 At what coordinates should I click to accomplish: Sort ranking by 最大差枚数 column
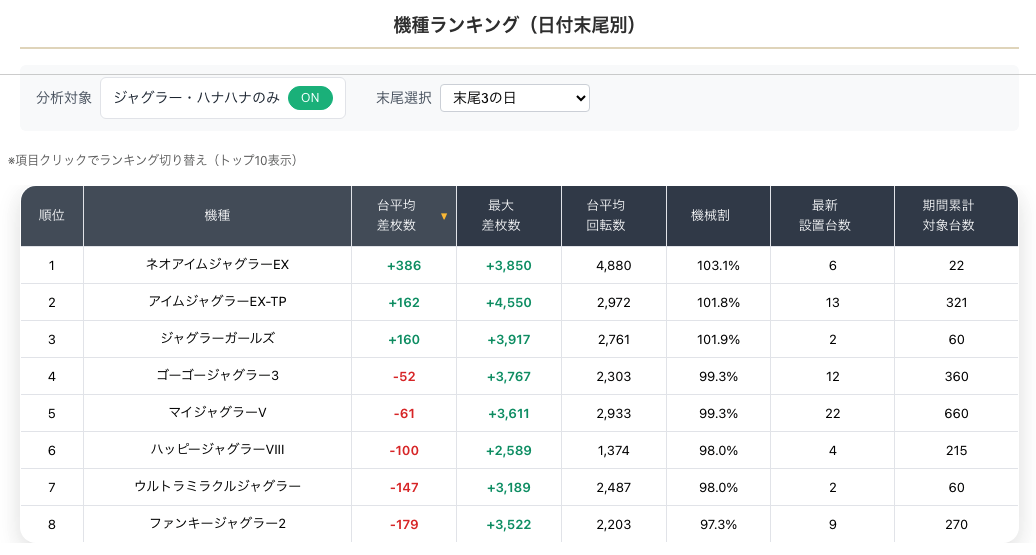click(x=508, y=216)
